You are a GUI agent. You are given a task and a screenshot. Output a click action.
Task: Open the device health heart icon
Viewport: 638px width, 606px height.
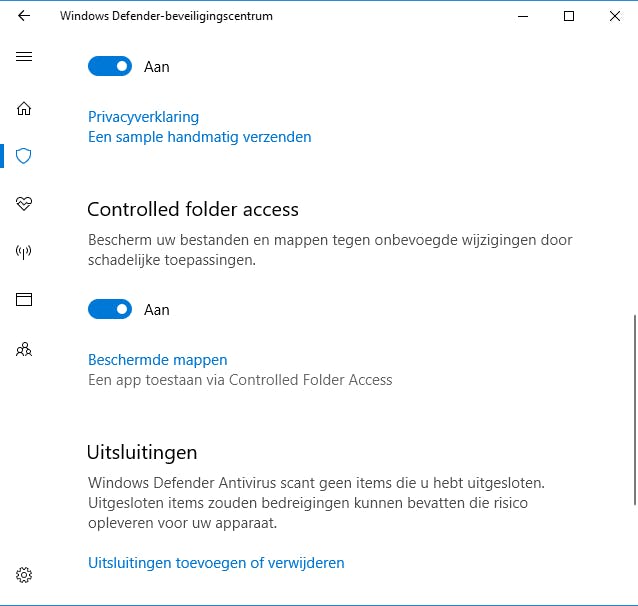click(x=24, y=204)
